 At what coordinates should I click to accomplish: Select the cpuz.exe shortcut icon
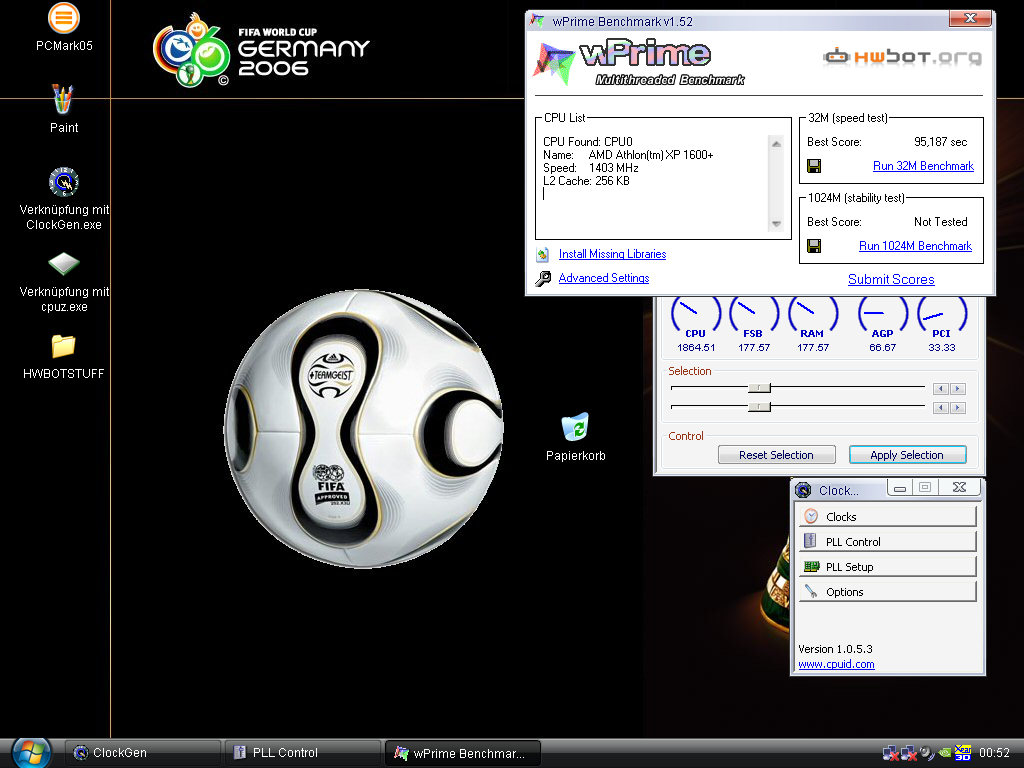tap(64, 264)
